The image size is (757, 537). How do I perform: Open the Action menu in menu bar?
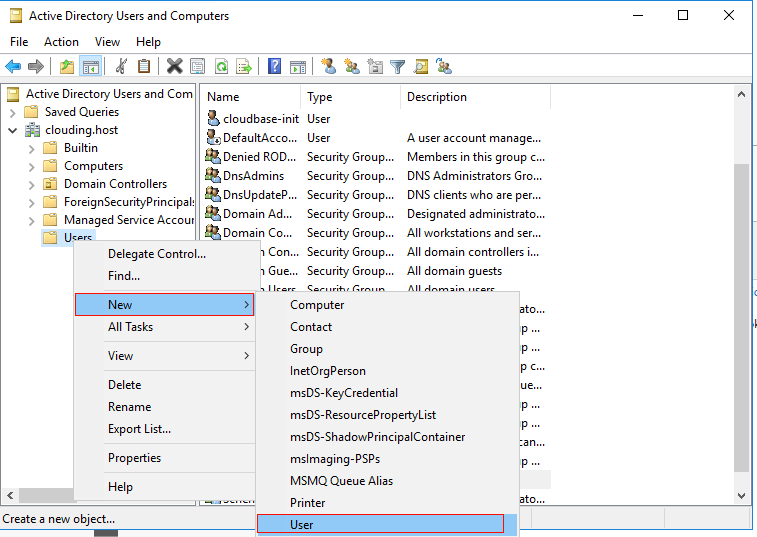[61, 42]
